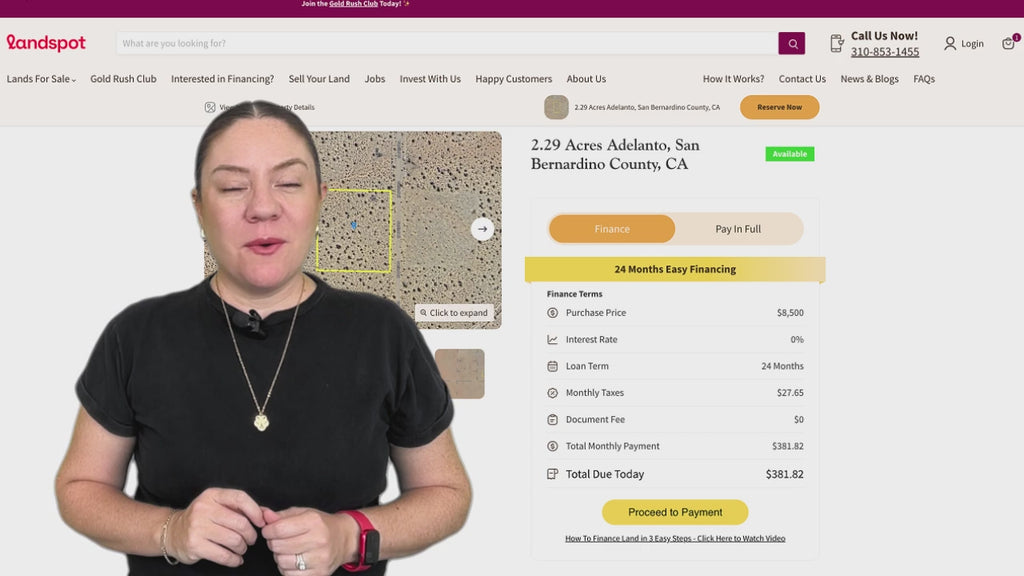Viewport: 1024px width, 576px height.
Task: Click the Purchase Price dollar icon
Action: pos(552,313)
